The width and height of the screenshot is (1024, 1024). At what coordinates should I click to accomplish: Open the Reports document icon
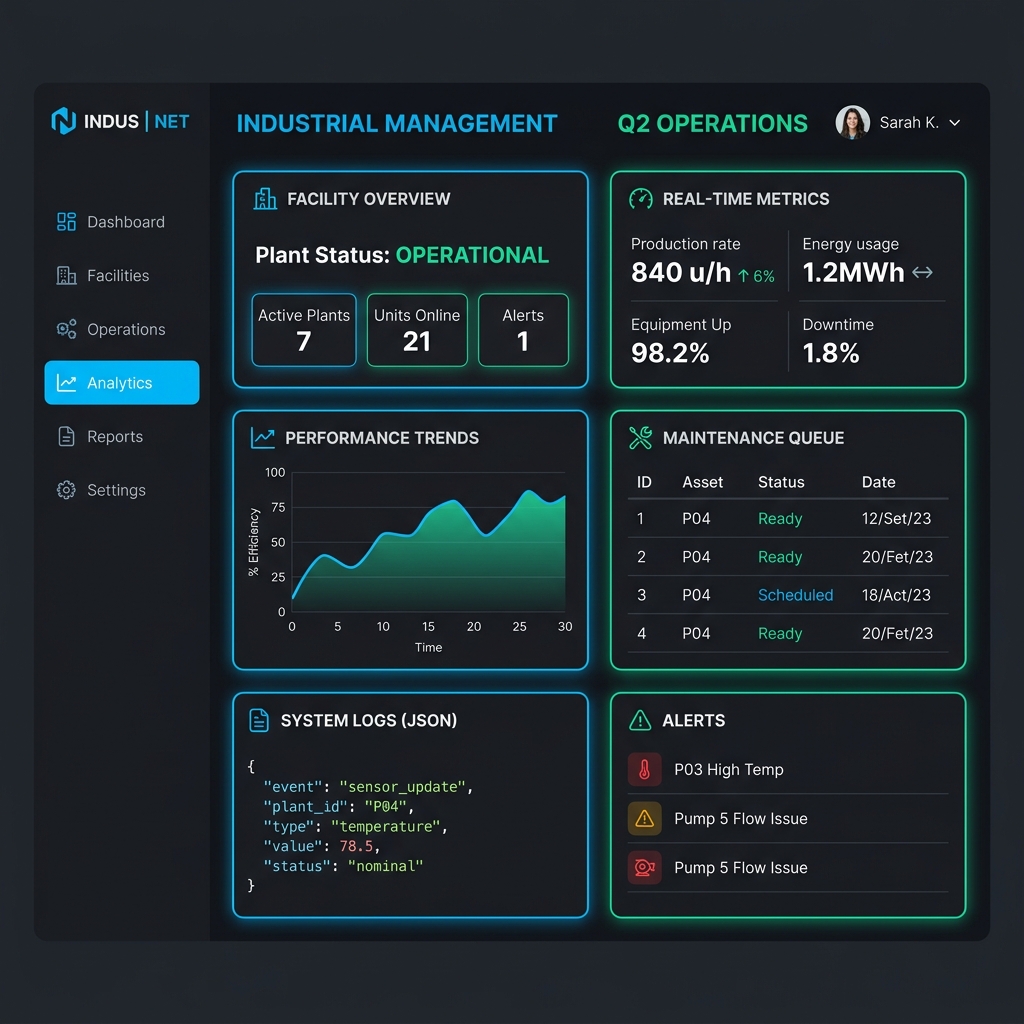click(66, 436)
